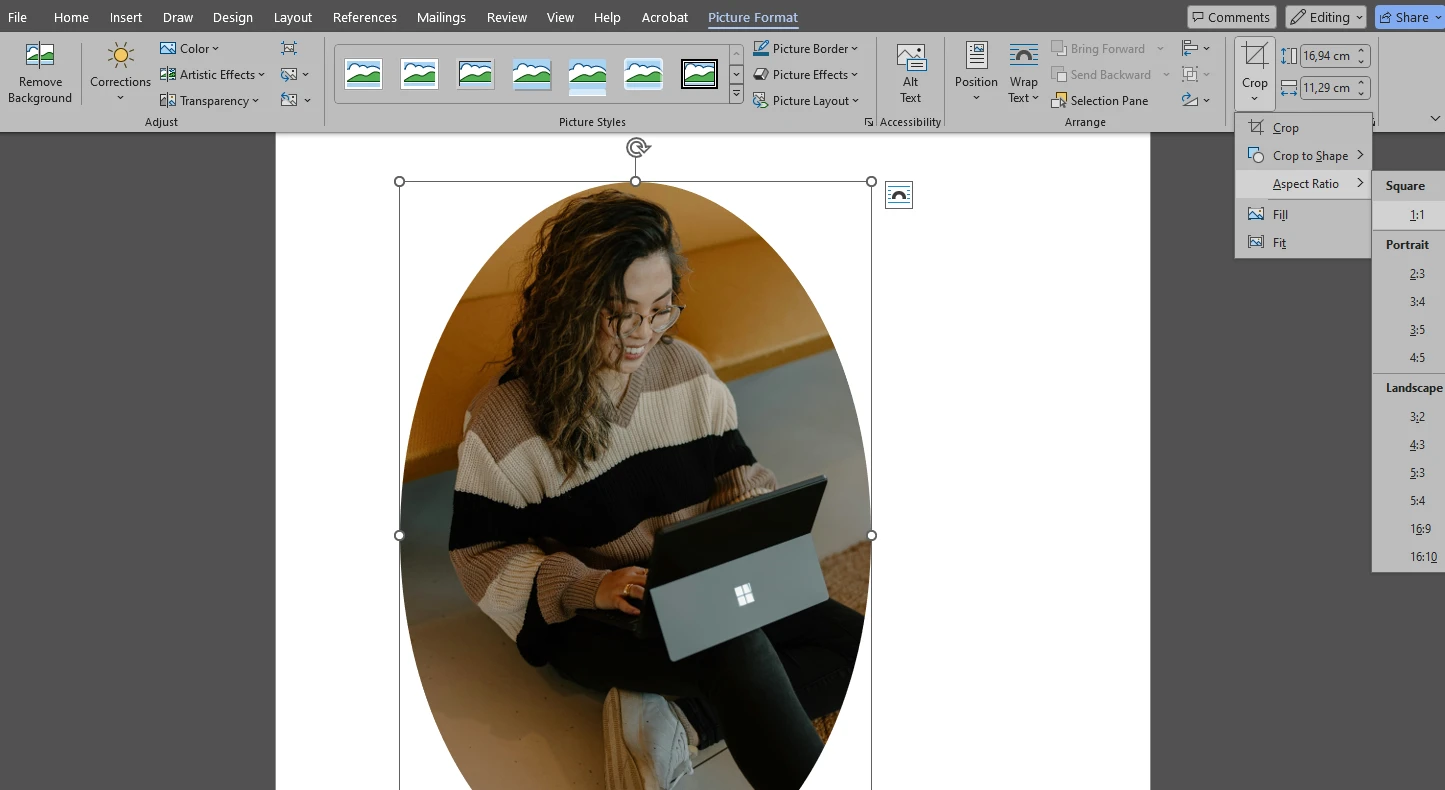Click the Alt Text icon
This screenshot has height=790, width=1445.
tap(910, 57)
